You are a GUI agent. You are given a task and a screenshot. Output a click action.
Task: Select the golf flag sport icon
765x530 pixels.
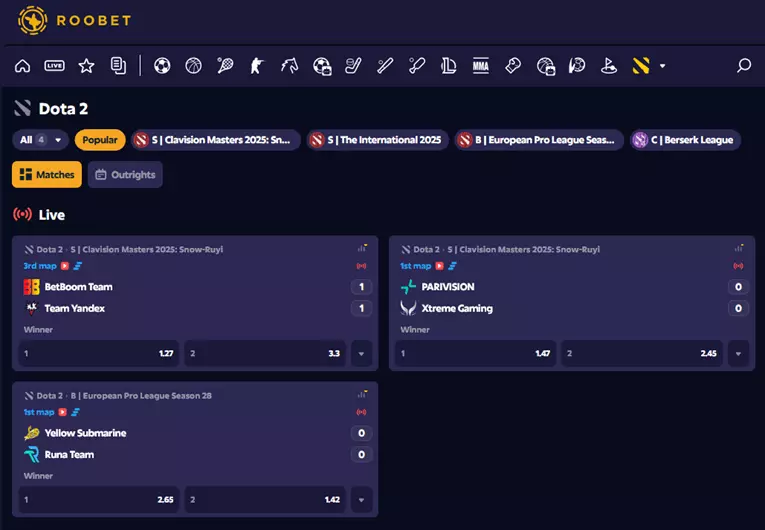click(609, 65)
